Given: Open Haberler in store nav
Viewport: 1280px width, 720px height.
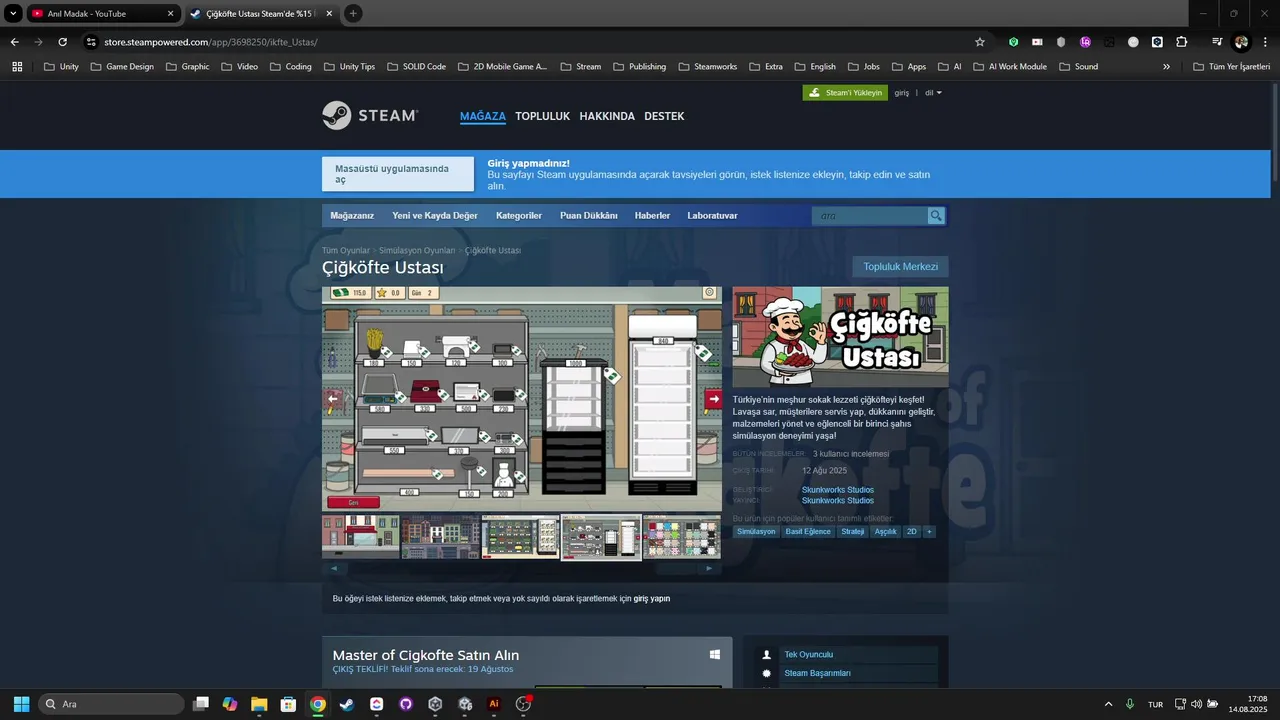Looking at the screenshot, I should point(652,215).
